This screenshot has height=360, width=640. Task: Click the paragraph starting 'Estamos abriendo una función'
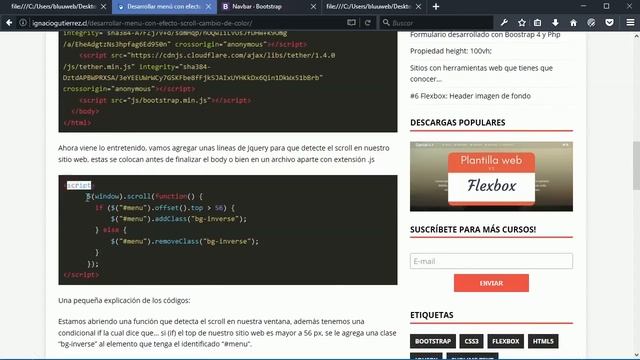[x=227, y=333]
